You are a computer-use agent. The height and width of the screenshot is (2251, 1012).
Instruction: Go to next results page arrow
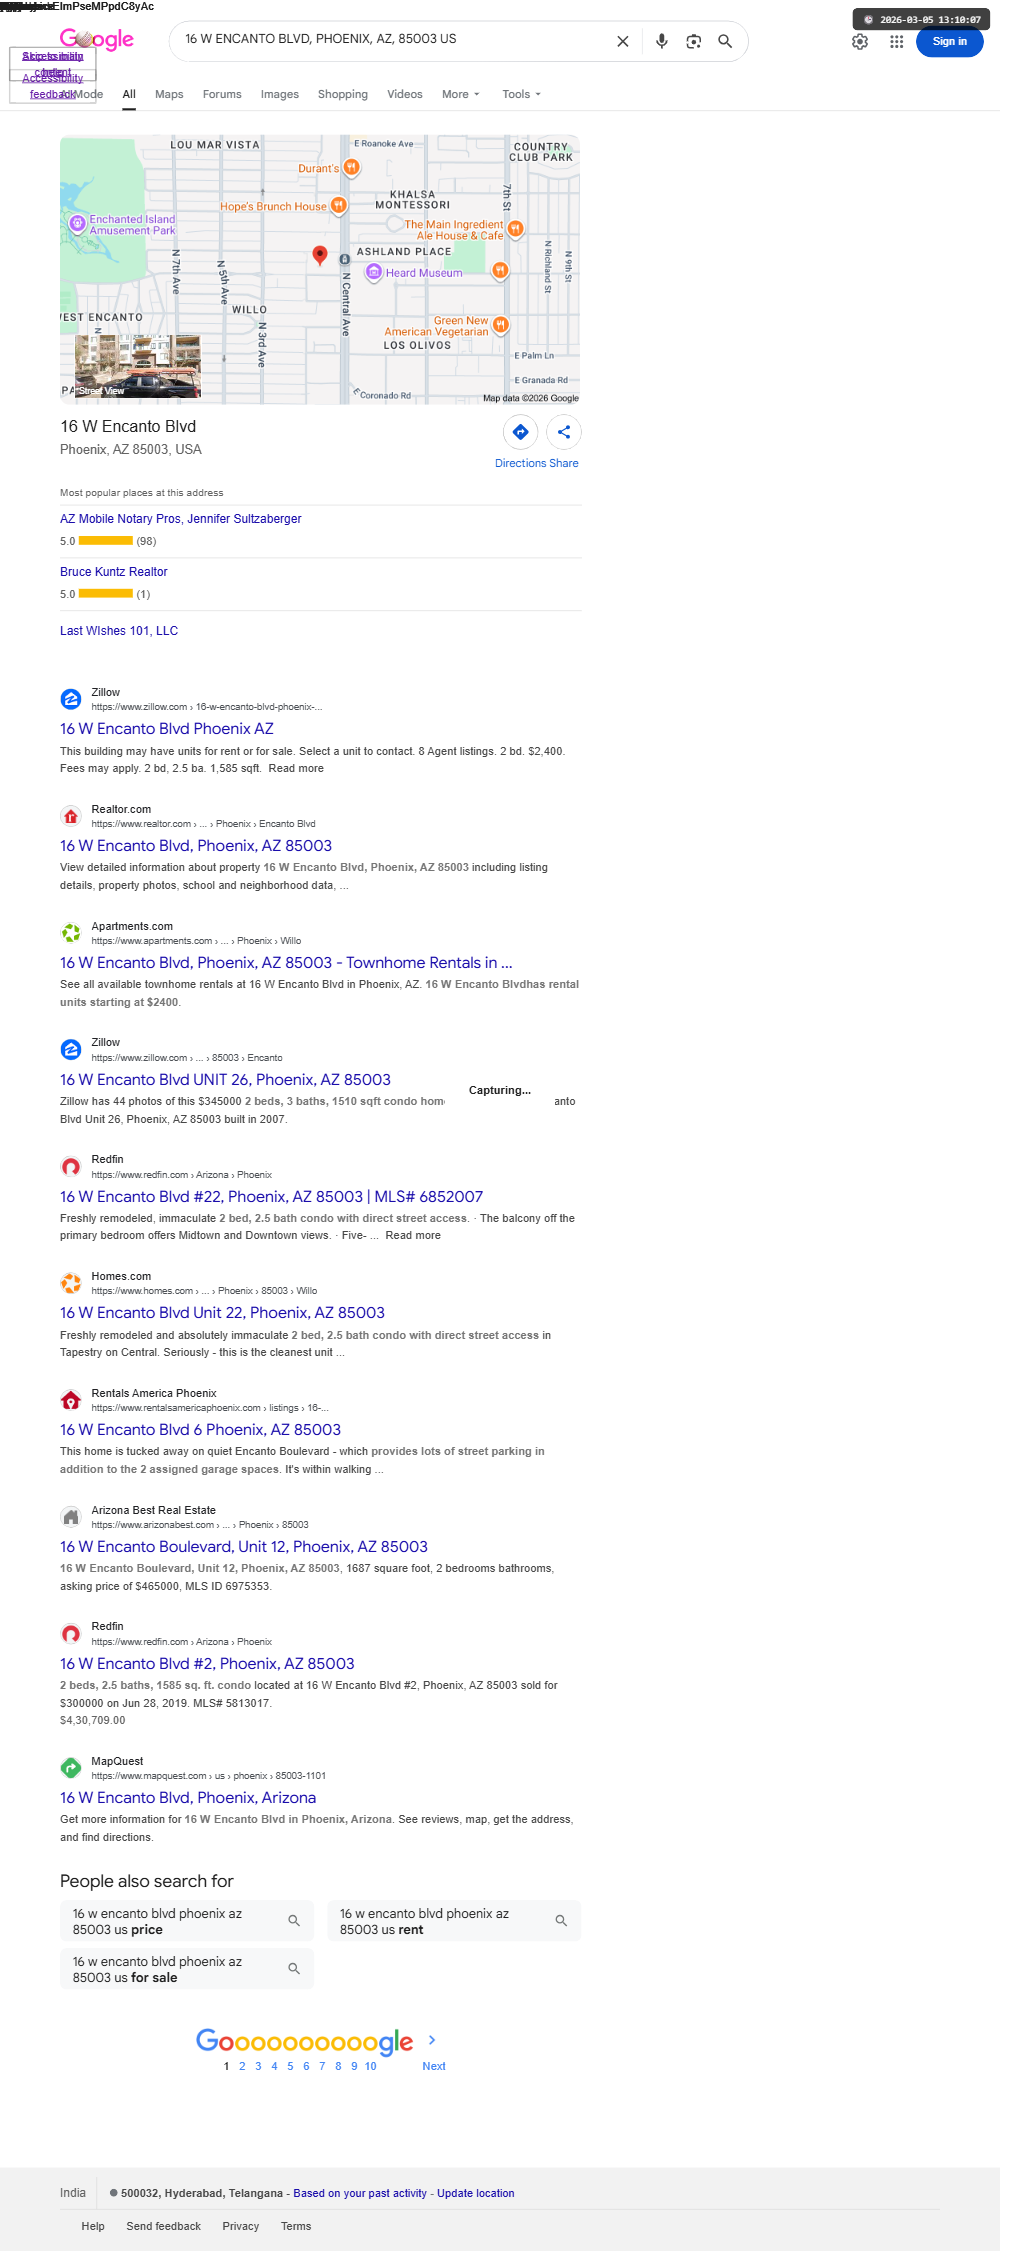point(432,2040)
